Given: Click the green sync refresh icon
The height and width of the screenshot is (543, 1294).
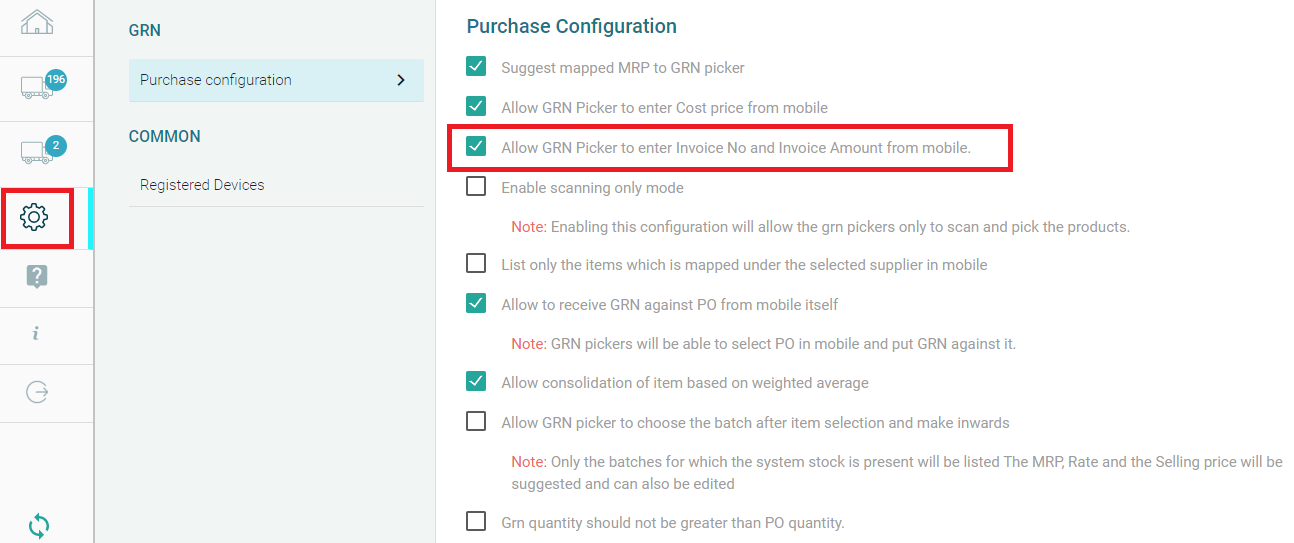Looking at the screenshot, I should [x=39, y=525].
